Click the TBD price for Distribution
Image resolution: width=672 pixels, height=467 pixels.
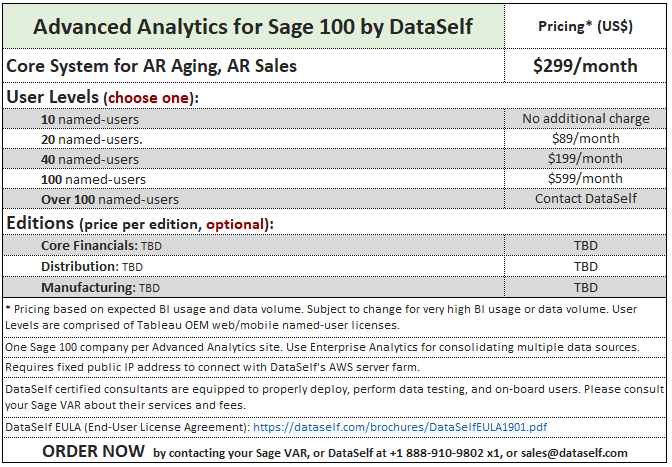pyautogui.click(x=585, y=266)
